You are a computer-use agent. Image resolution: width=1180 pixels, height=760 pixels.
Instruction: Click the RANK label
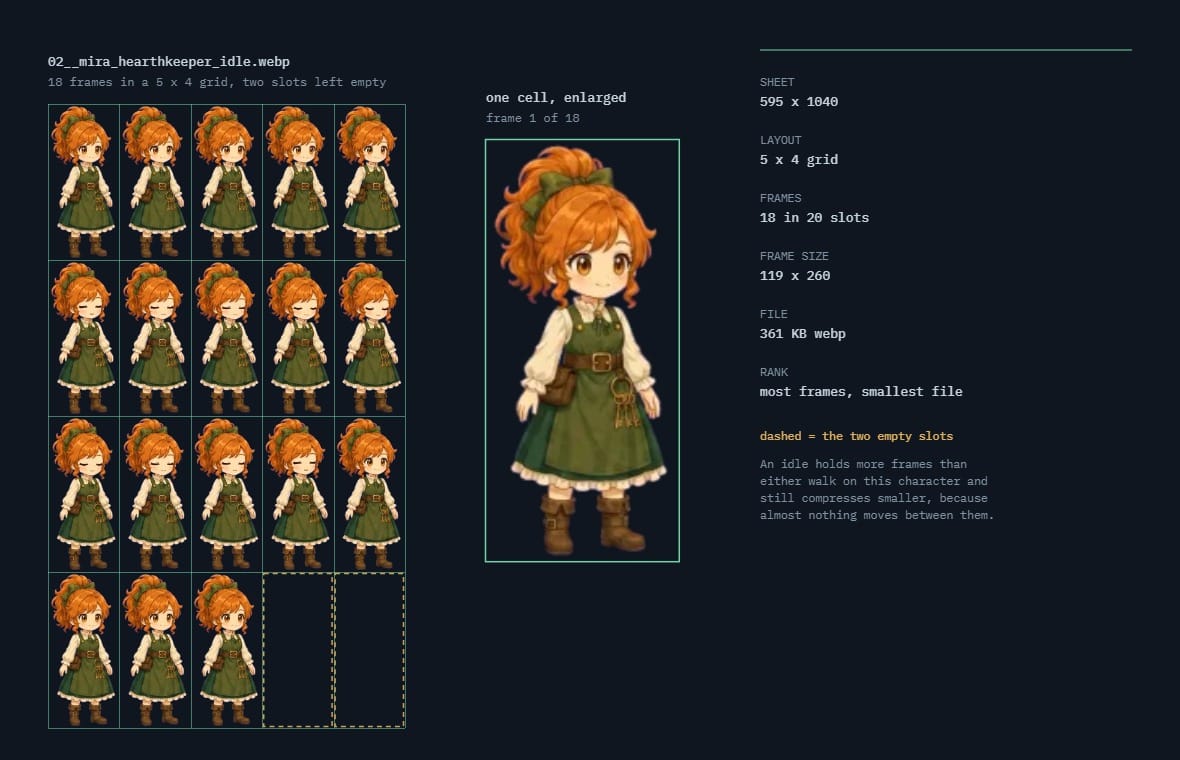(774, 372)
